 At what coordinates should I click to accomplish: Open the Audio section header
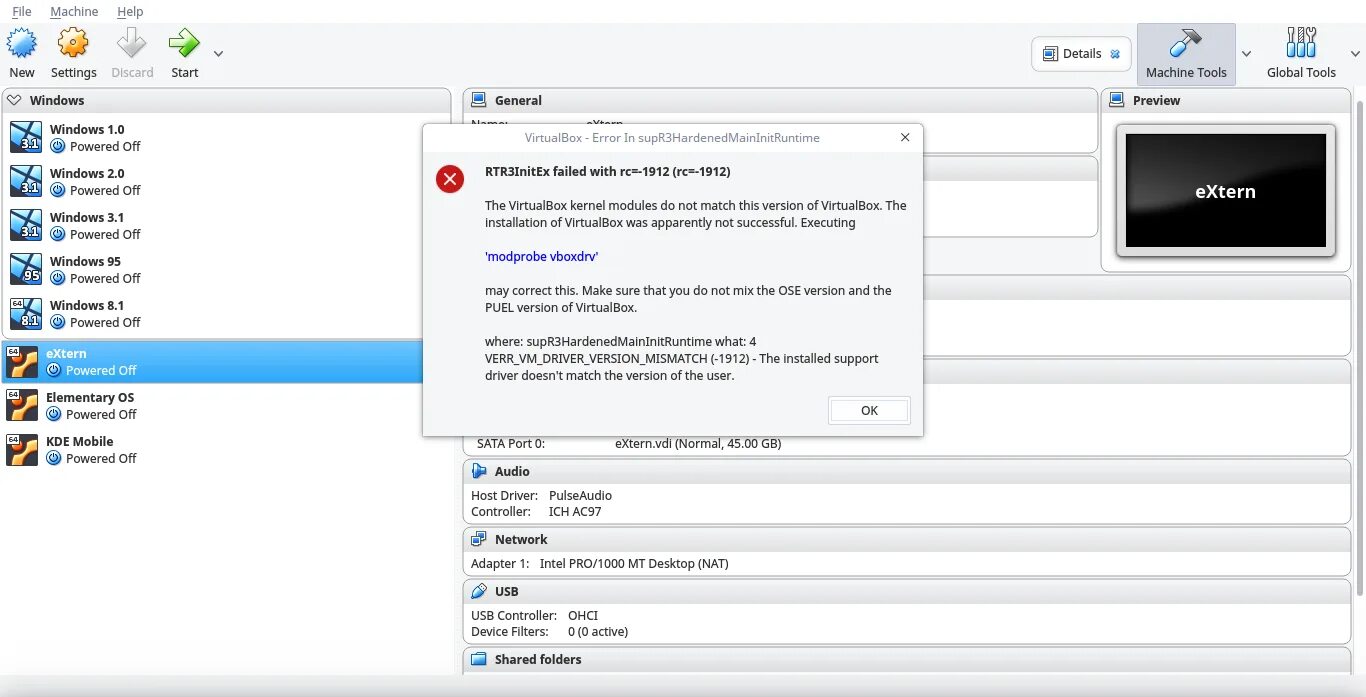[906, 471]
